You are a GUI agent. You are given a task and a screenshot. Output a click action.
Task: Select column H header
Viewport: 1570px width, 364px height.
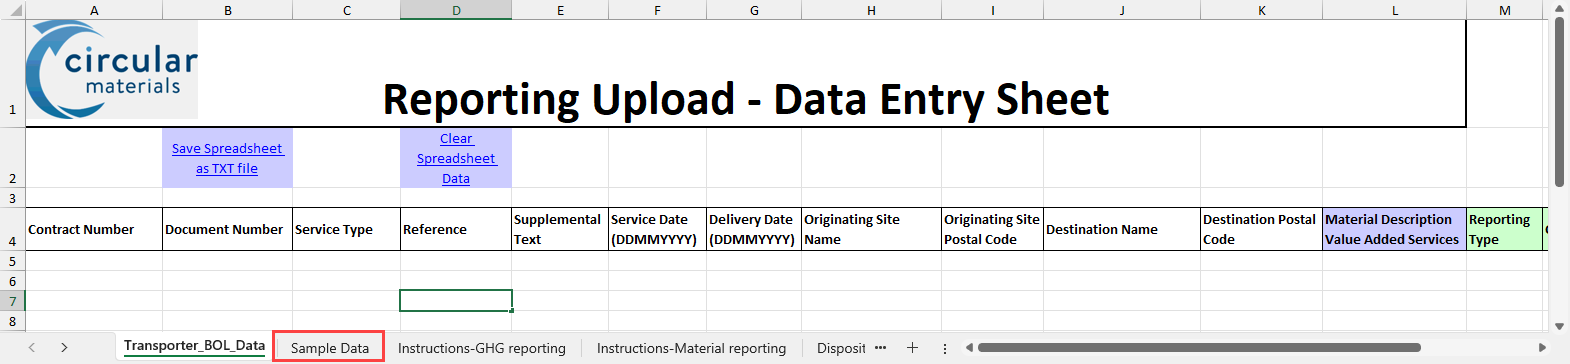(x=871, y=10)
